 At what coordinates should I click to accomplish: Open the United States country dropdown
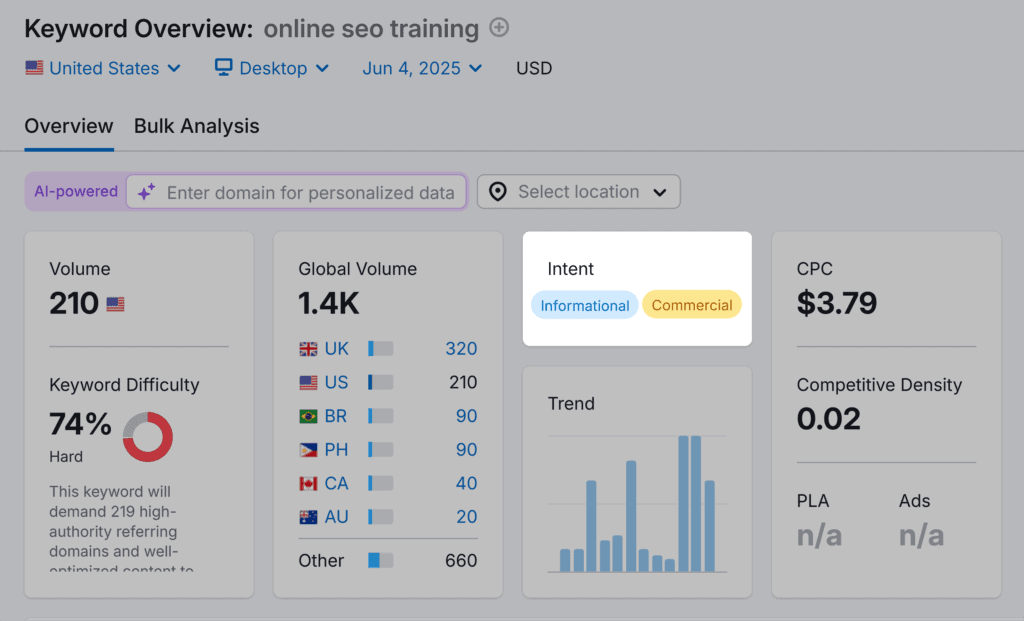[103, 68]
